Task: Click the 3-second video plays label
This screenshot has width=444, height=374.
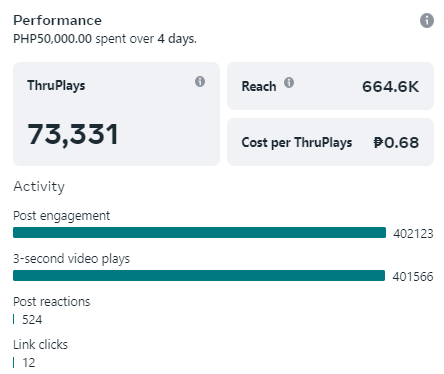Action: tap(71, 259)
